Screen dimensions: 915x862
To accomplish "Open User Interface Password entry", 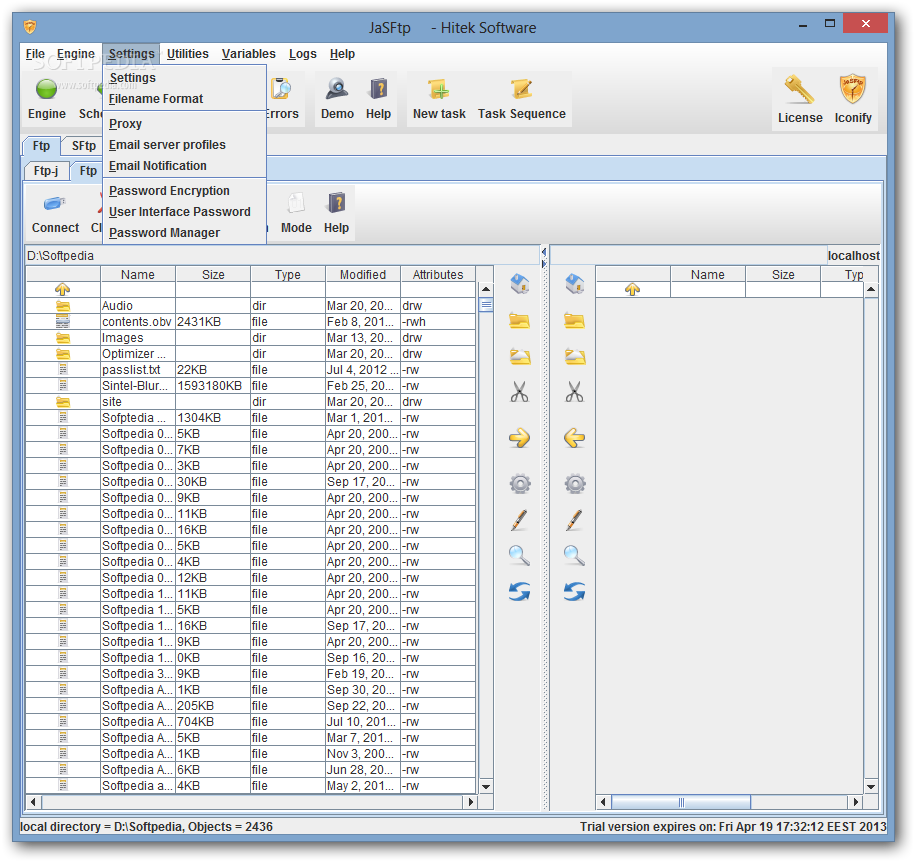I will 184,212.
